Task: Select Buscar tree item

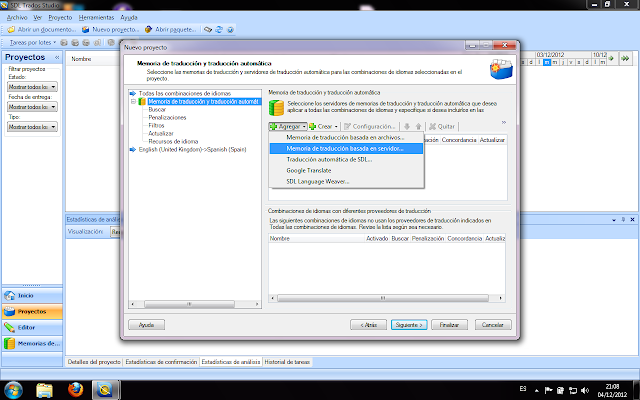Action: pos(157,109)
